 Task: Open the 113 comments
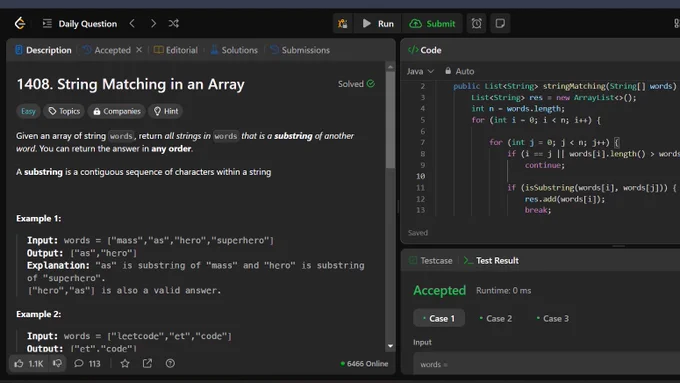click(x=87, y=363)
